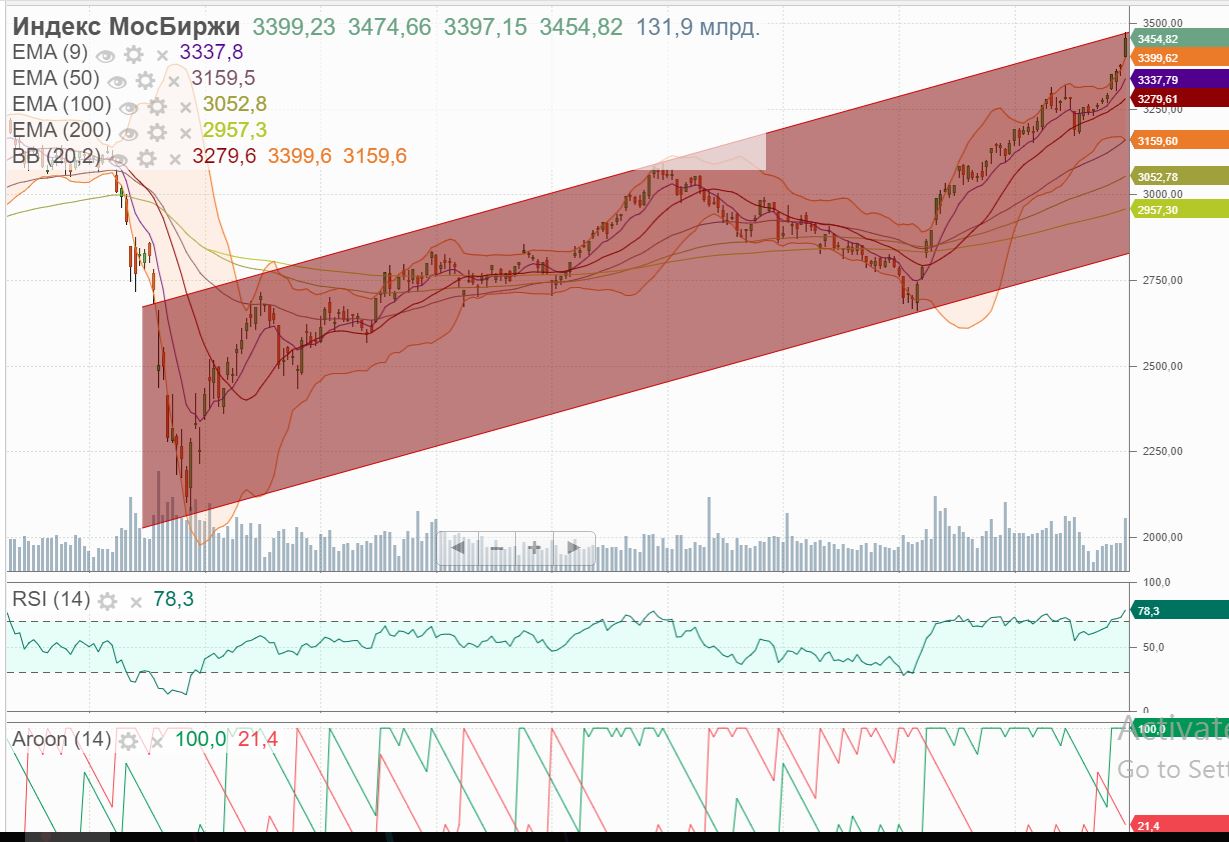The image size is (1229, 842).
Task: Zoom in chart with plus button
Action: pyautogui.click(x=534, y=548)
